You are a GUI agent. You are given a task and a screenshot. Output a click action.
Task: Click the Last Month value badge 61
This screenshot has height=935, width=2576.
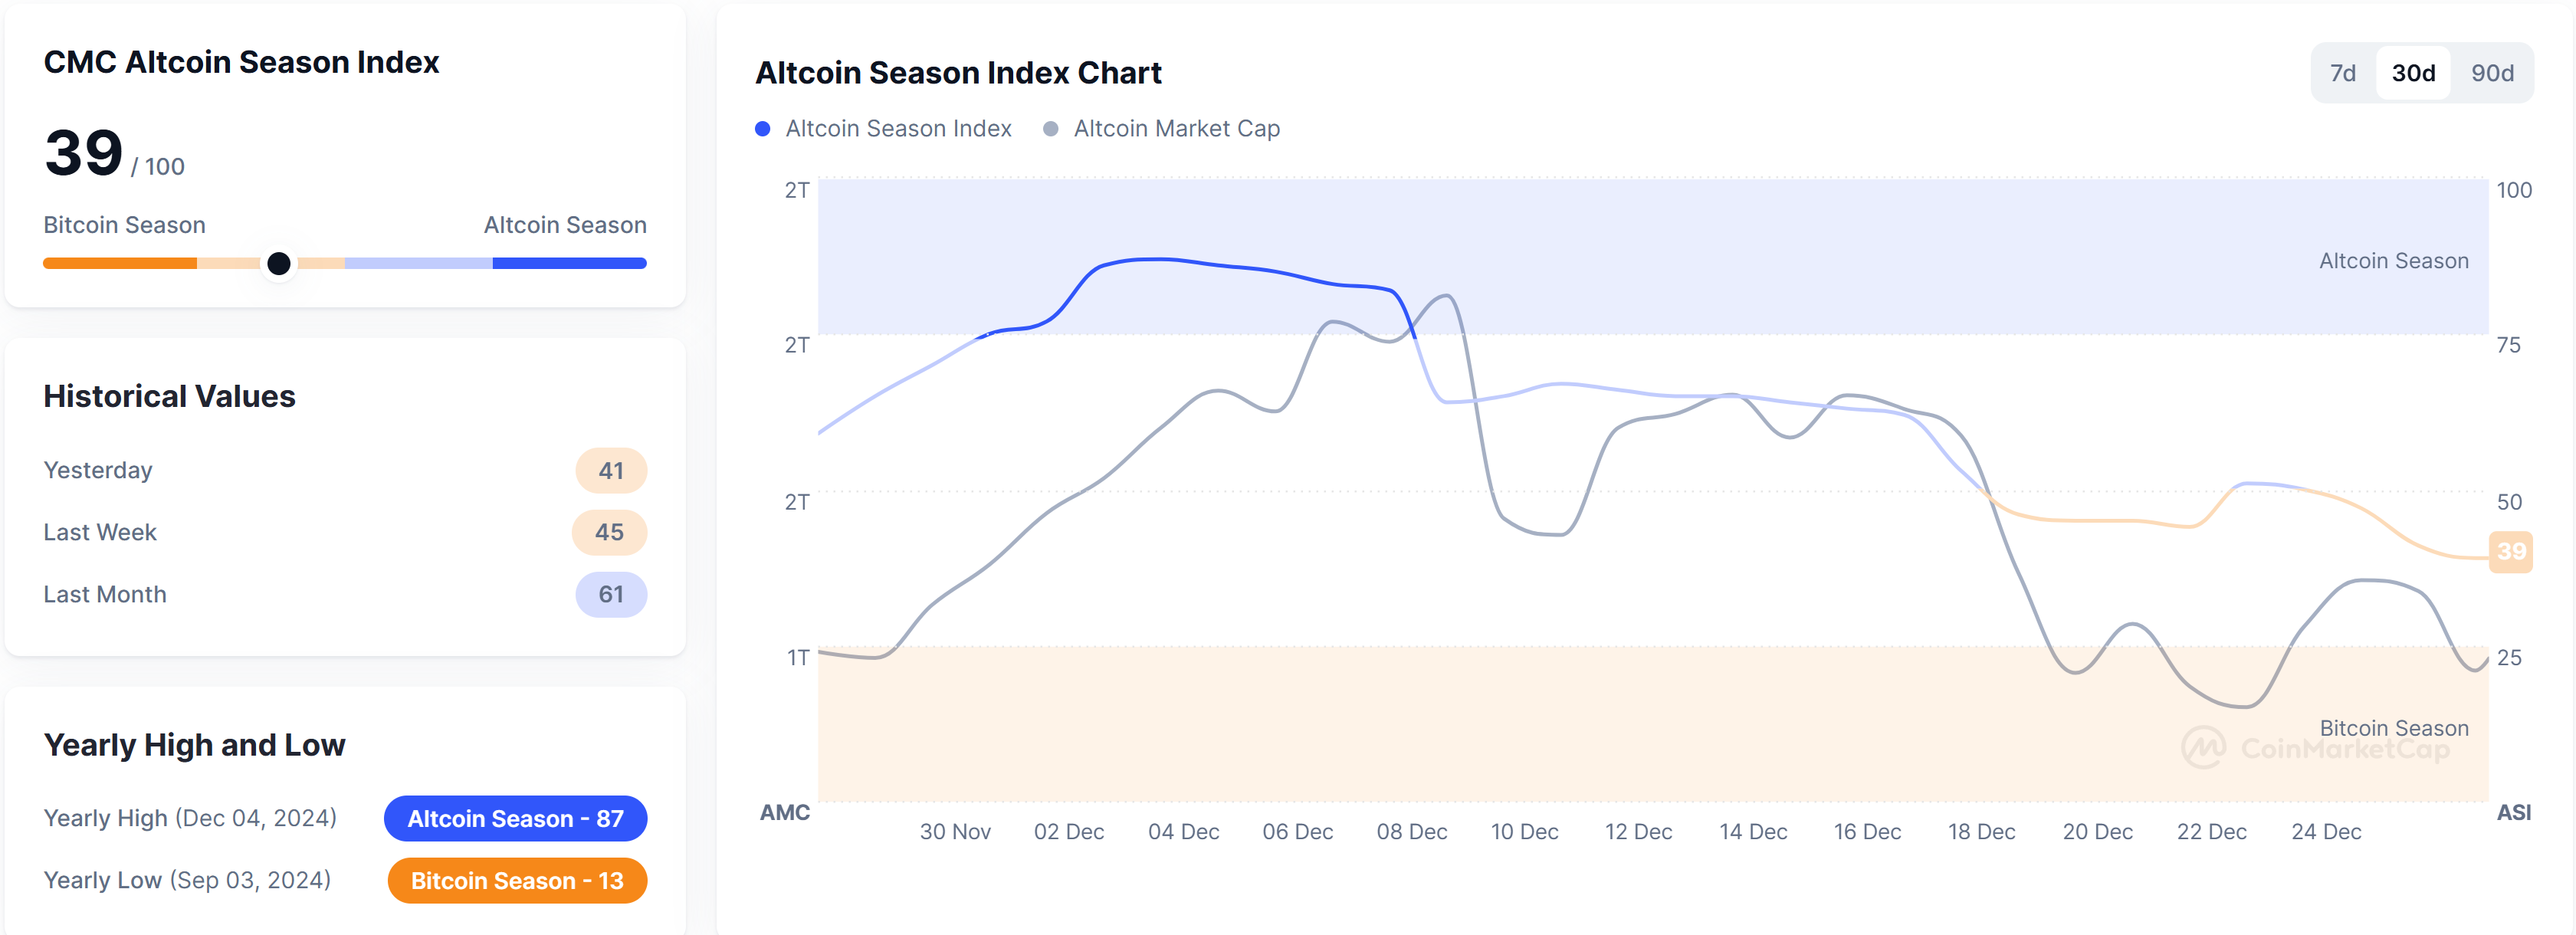[611, 595]
